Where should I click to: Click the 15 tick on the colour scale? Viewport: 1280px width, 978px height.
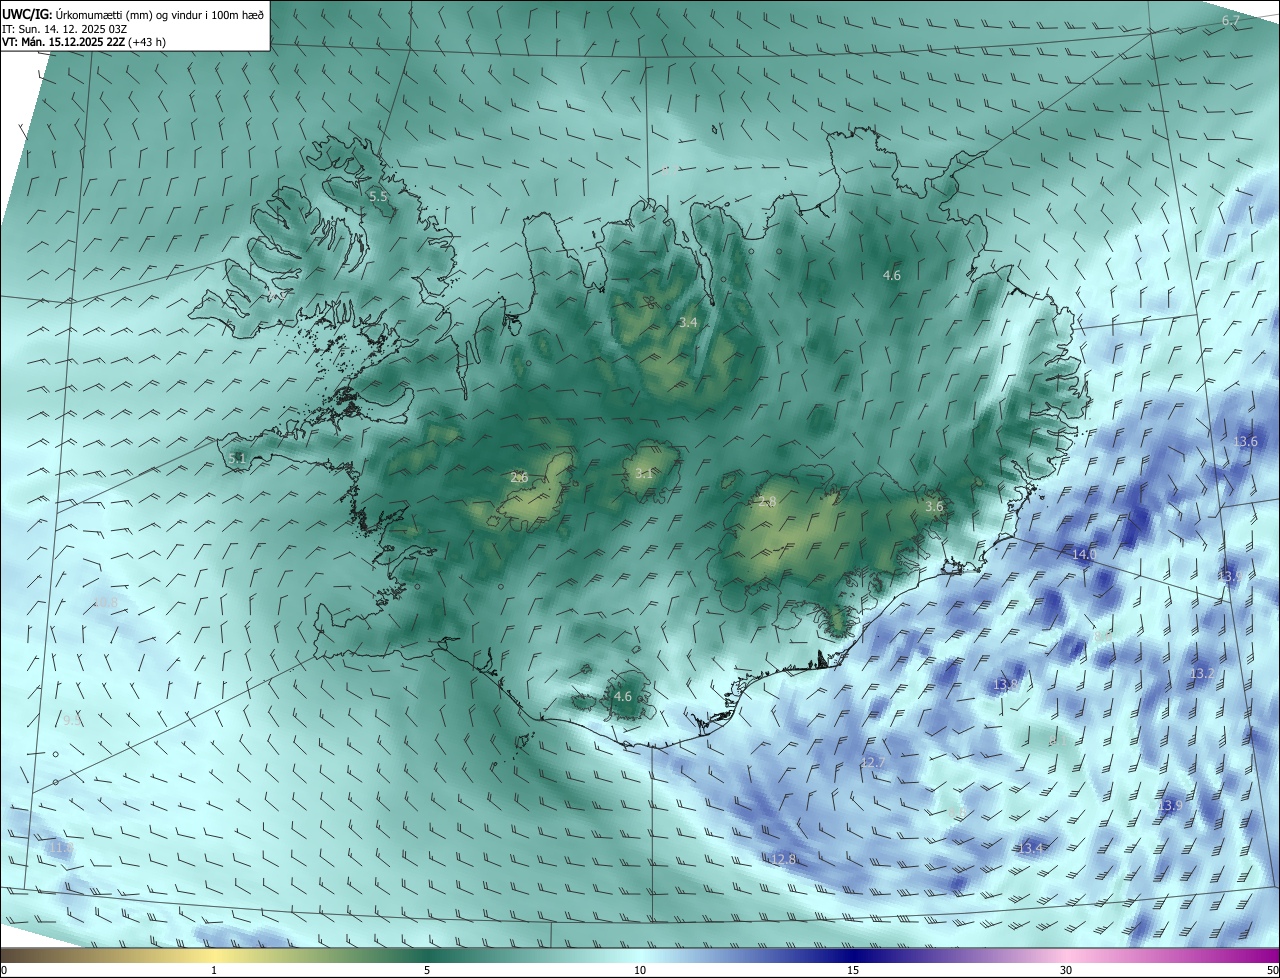point(853,970)
